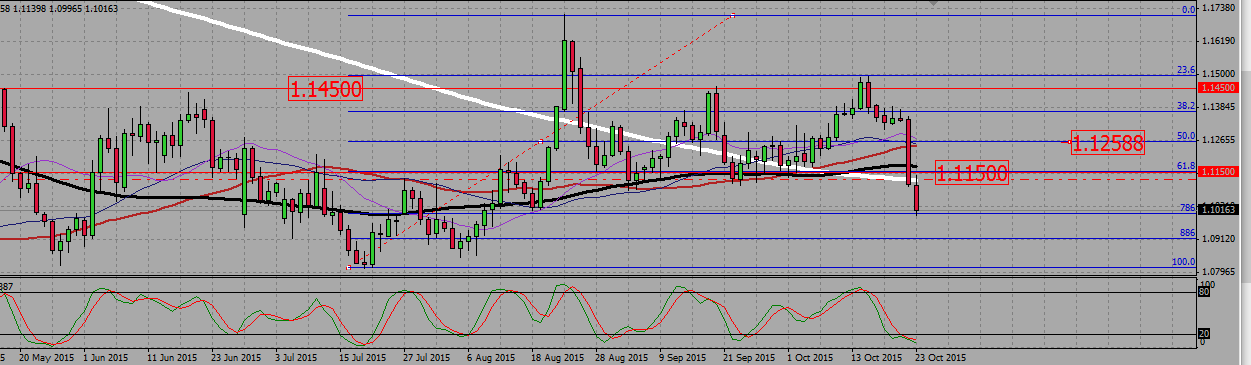Click the 21 Sep 2015 date label
Screen dimensions: 1251x365
(748, 357)
